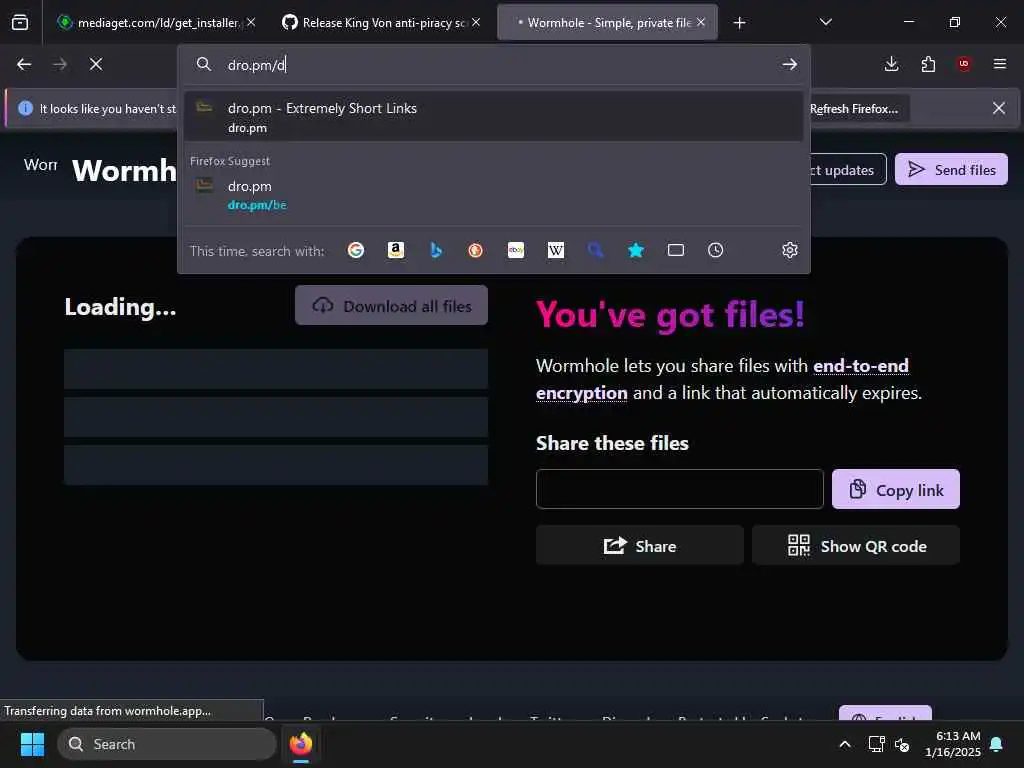
Task: Click the updates button next to Send files
Action: (x=846, y=170)
